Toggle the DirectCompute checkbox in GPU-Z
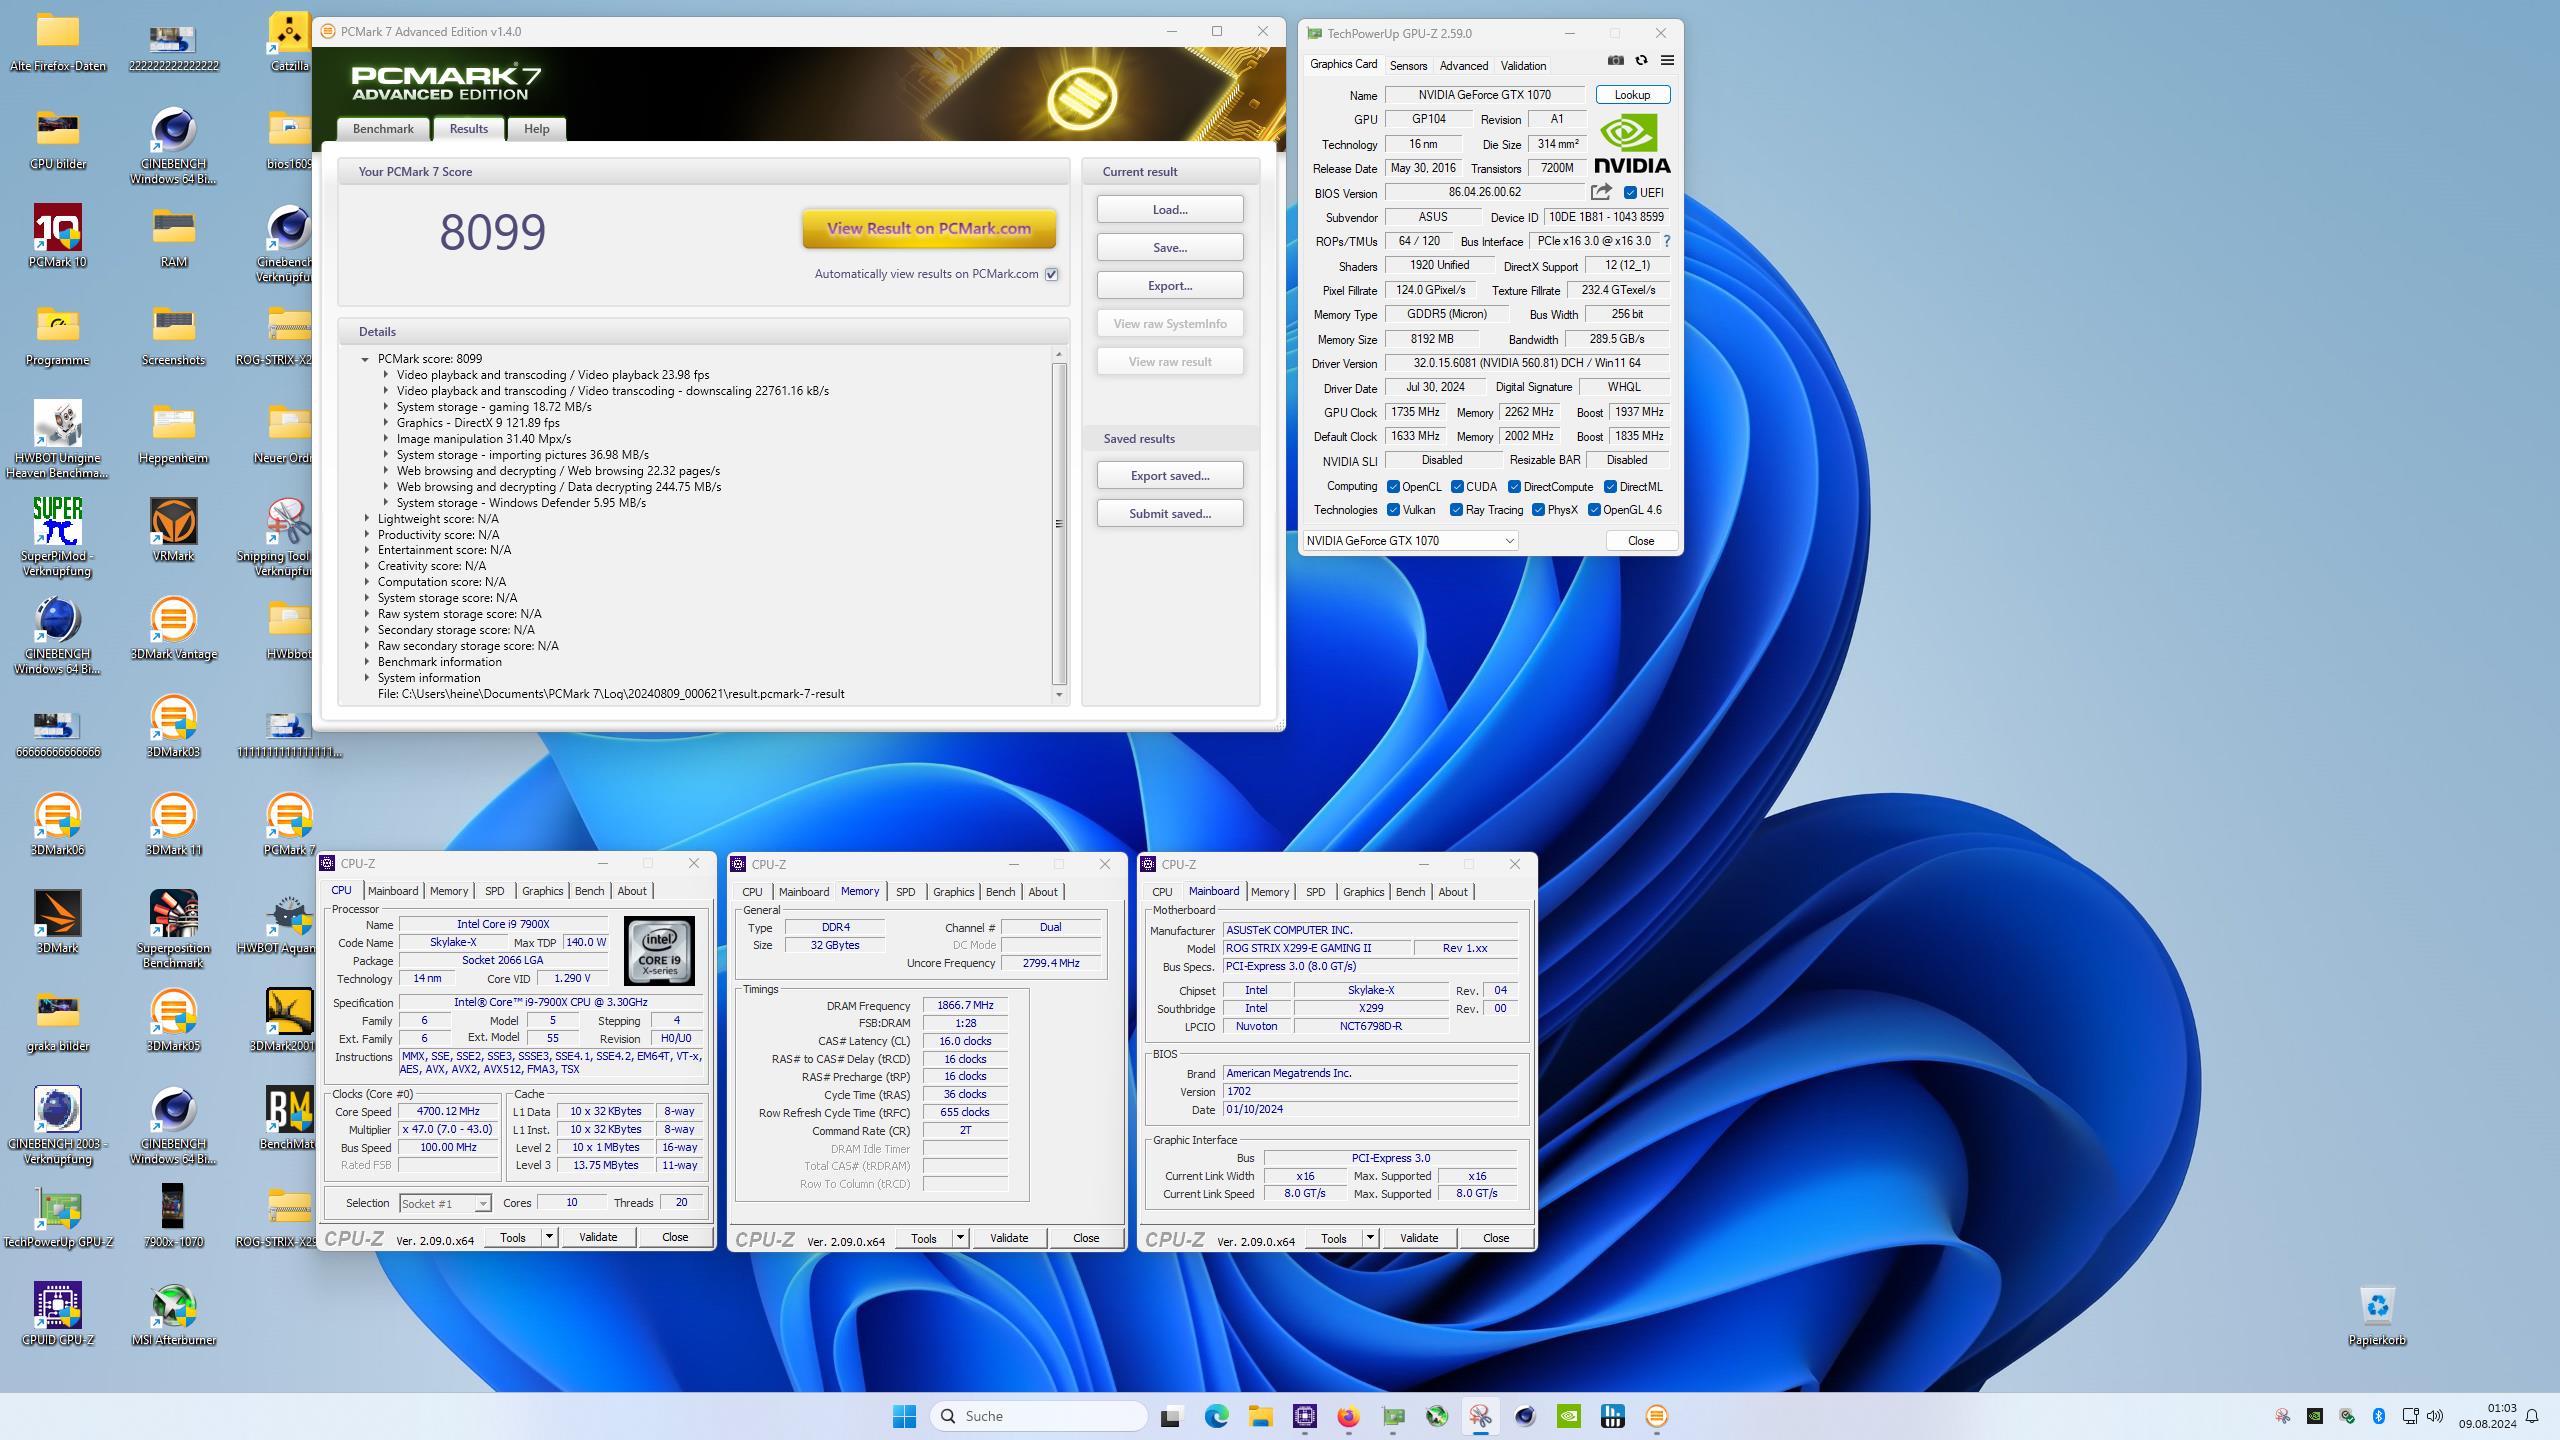Screen dimensions: 2560x1440 click(x=1514, y=487)
